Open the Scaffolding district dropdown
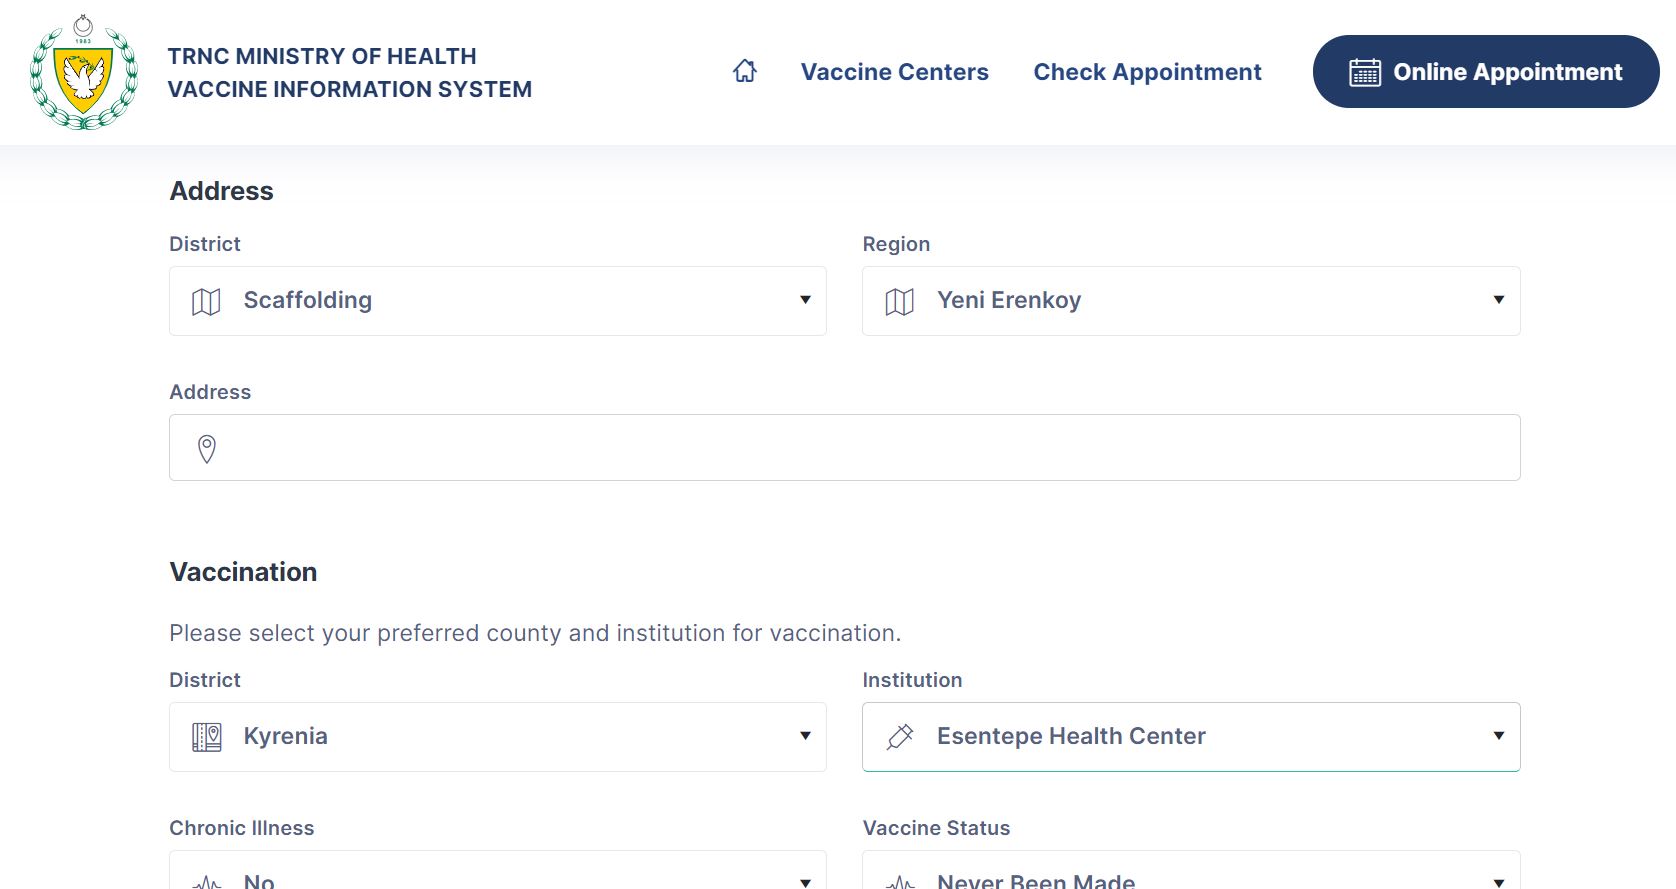This screenshot has width=1676, height=889. 497,301
